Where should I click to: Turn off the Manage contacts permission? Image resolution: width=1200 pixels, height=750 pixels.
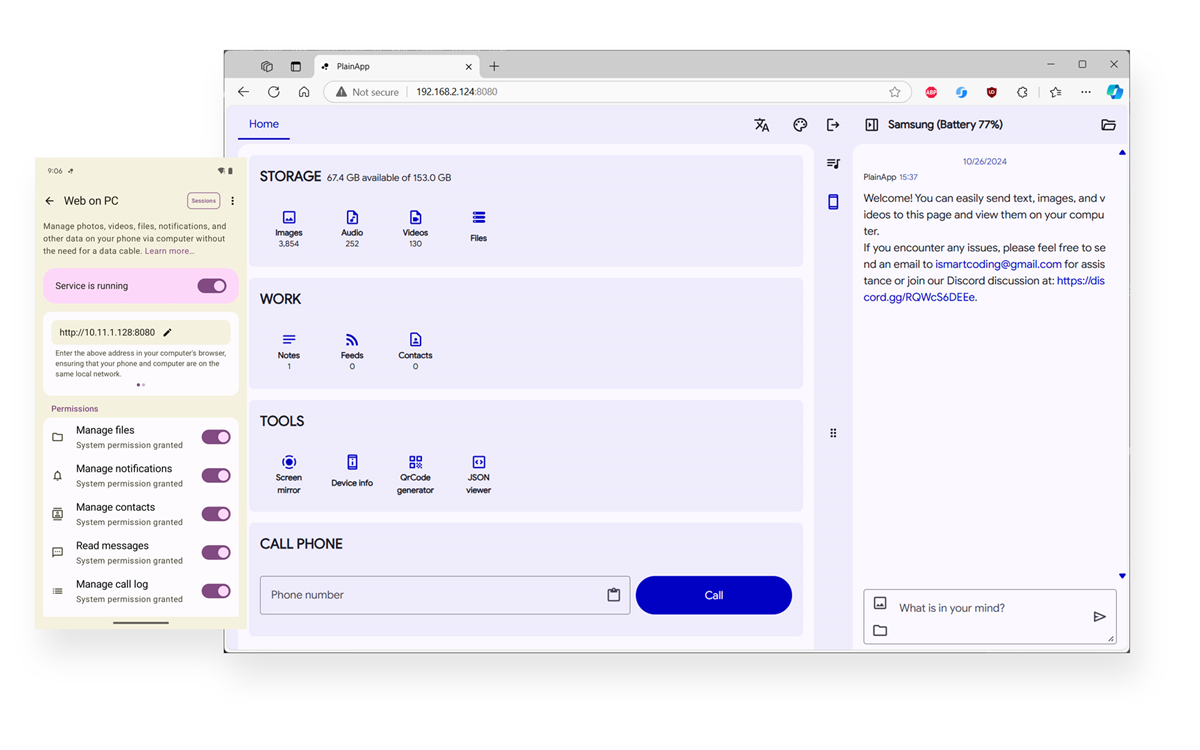click(216, 514)
